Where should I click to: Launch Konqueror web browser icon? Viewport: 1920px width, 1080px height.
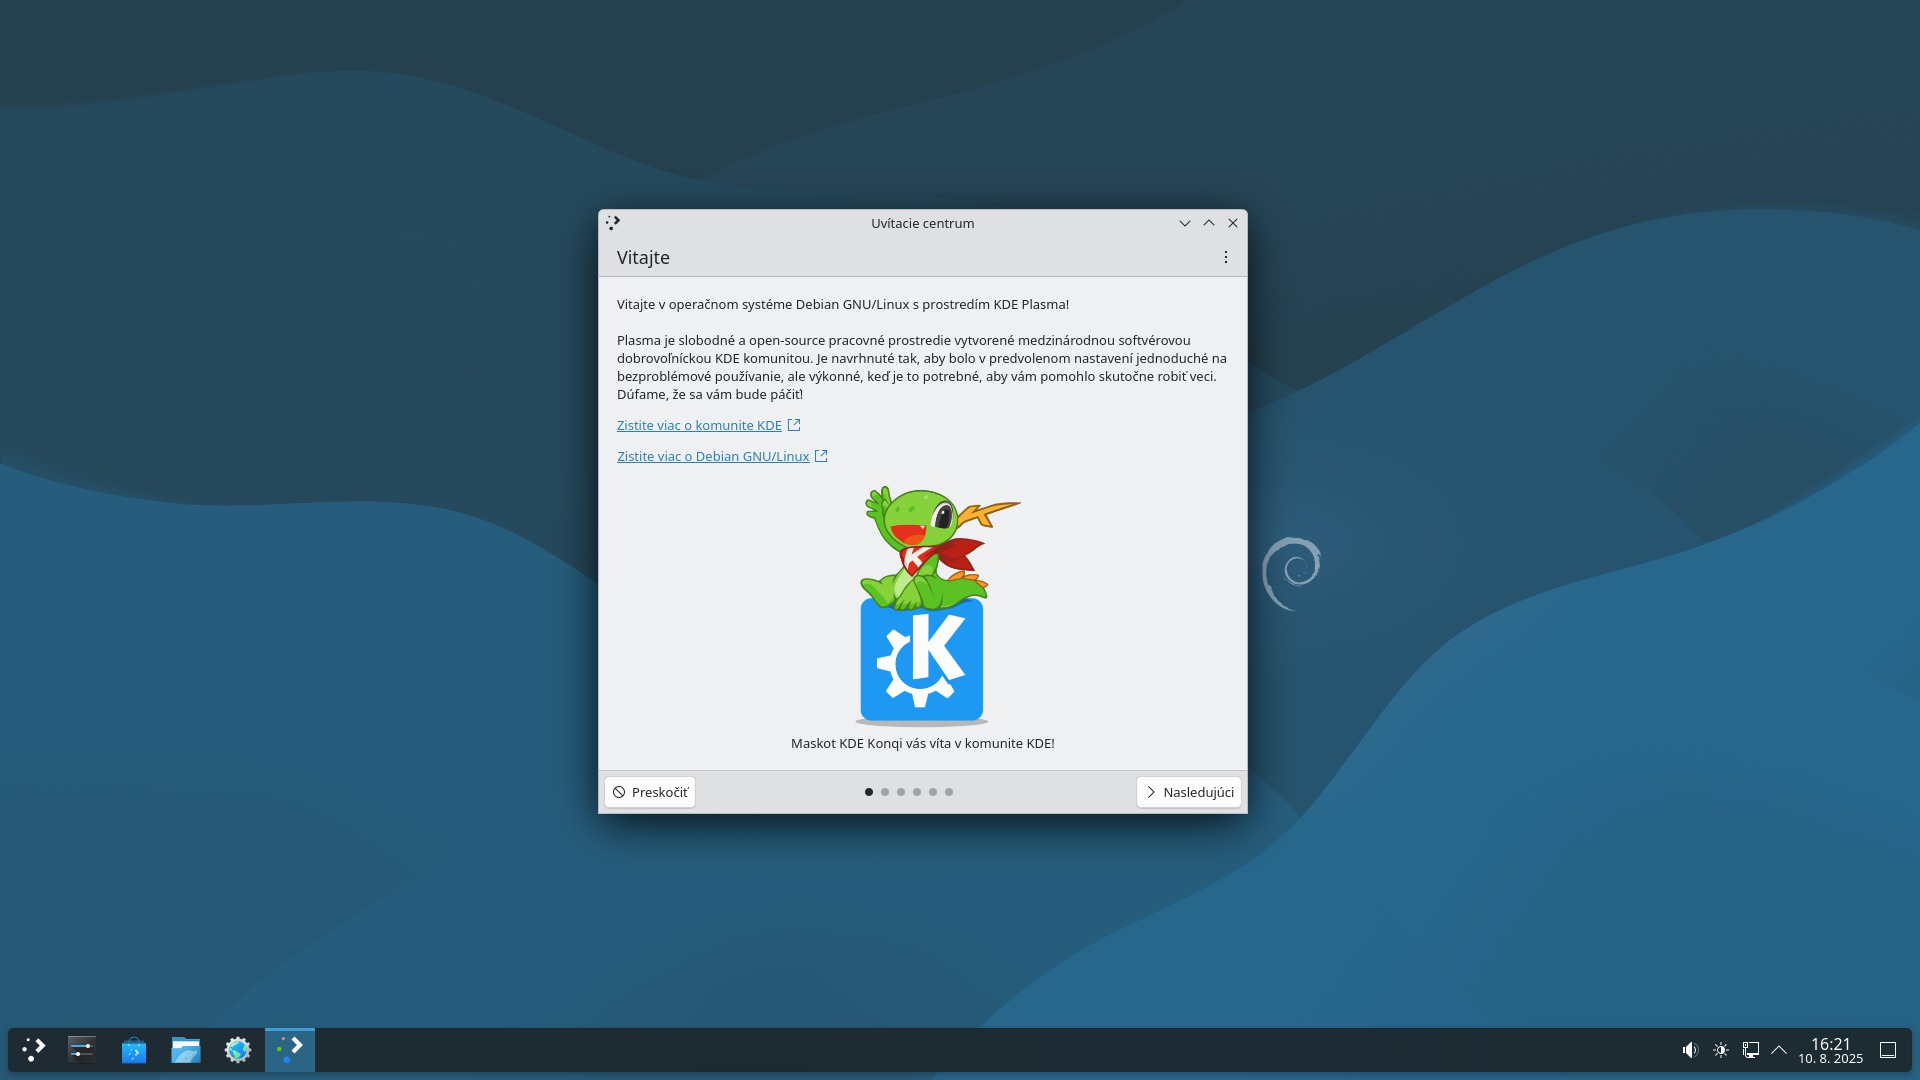pos(238,1050)
